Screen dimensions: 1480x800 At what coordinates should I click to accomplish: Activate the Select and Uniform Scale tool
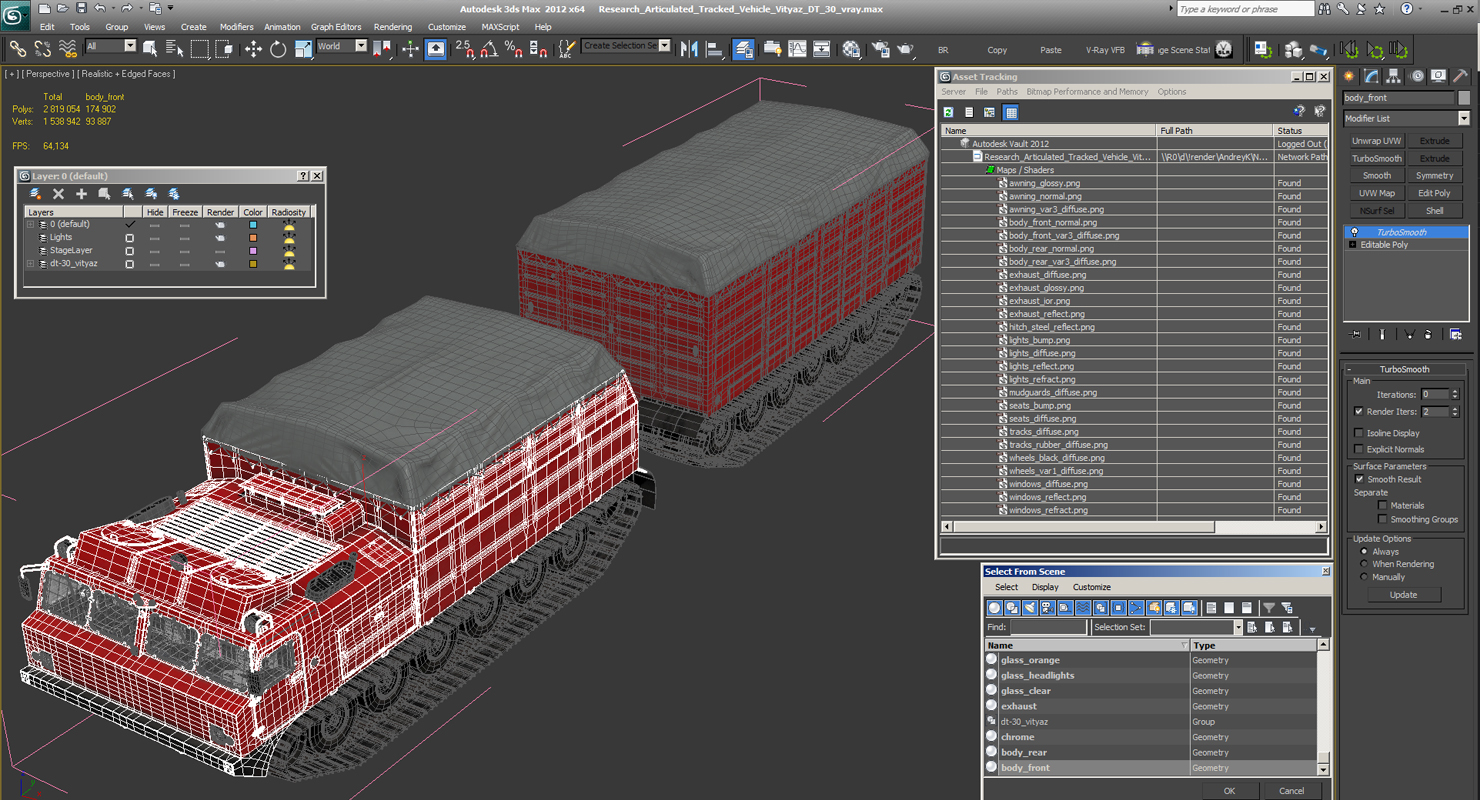click(x=303, y=49)
